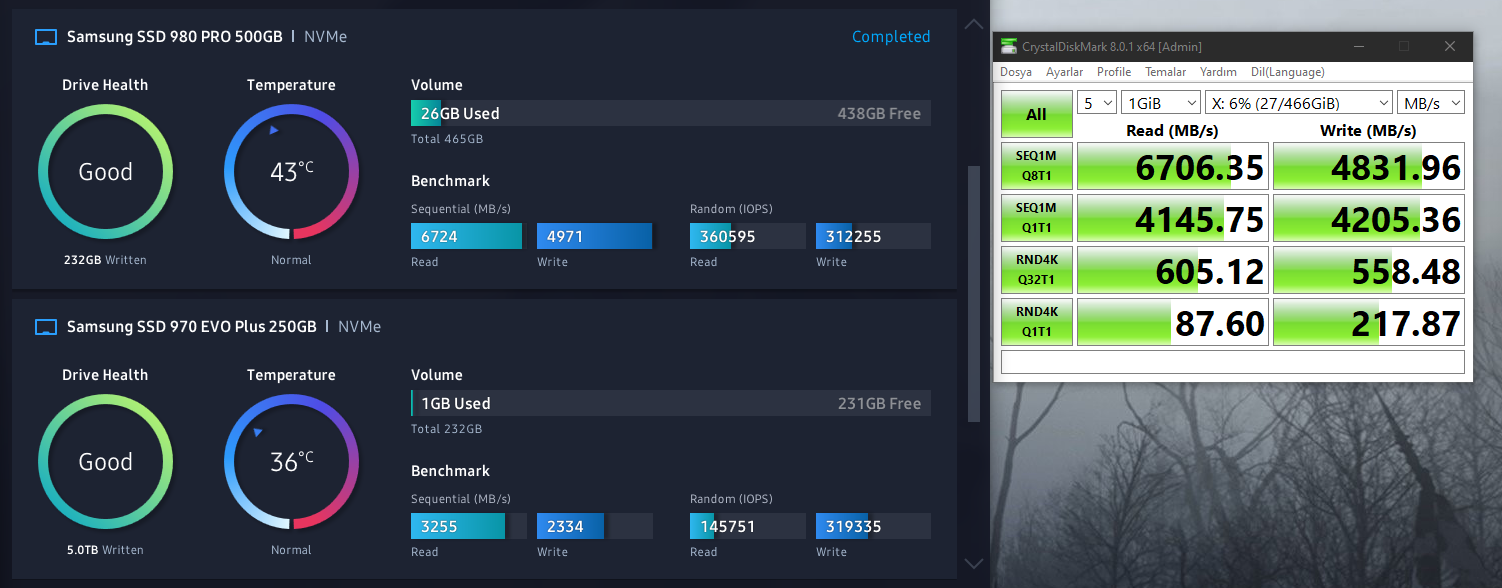Open the Profile menu in CrystalDiskMark
Viewport: 1502px width, 588px height.
click(1114, 72)
